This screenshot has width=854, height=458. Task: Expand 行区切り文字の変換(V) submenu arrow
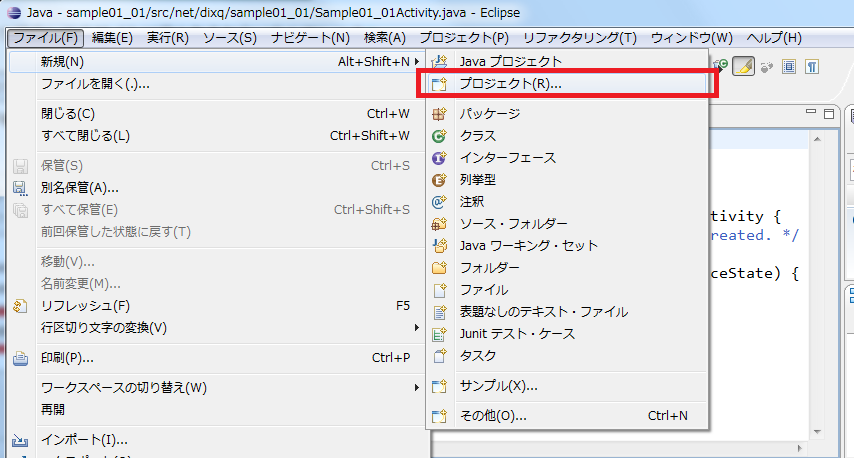[x=417, y=328]
